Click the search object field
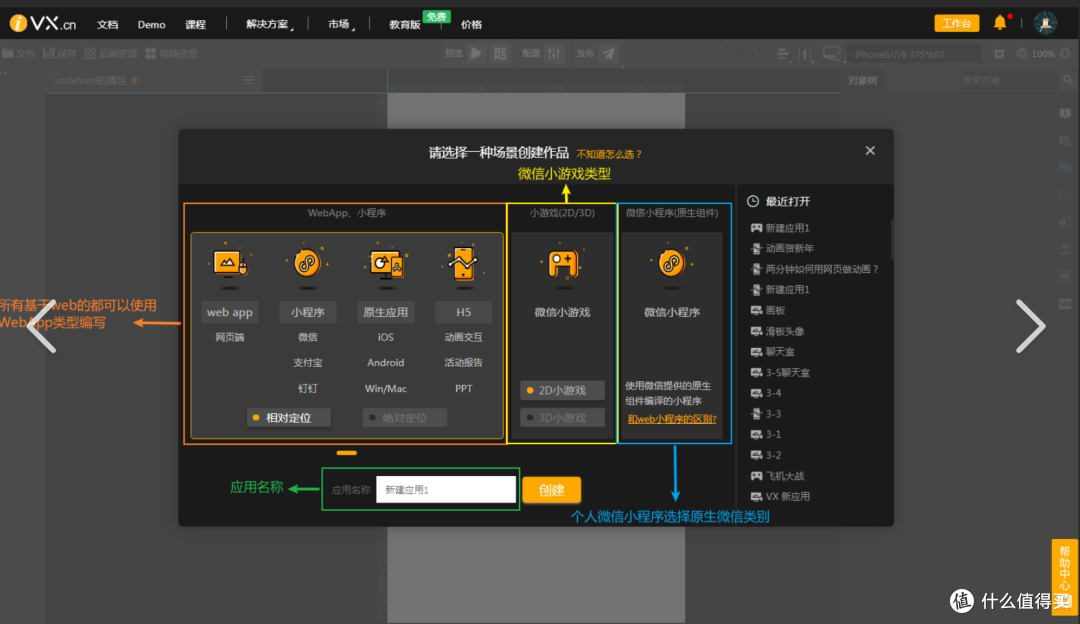 1008,80
